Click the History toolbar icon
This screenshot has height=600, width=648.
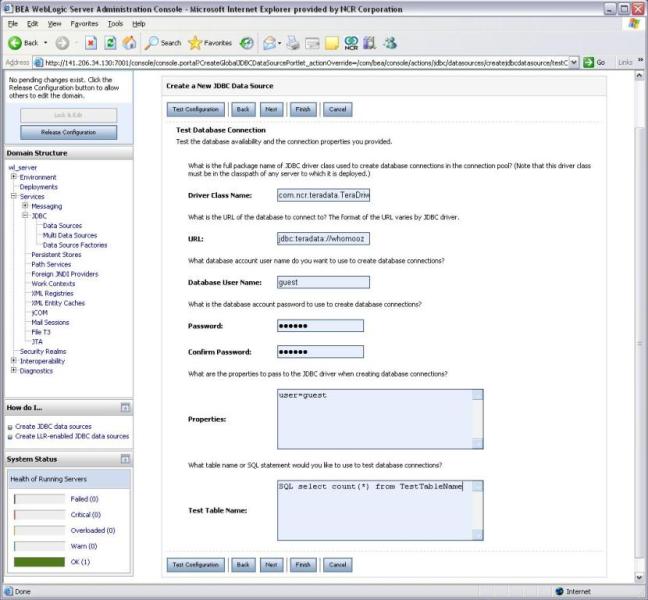247,43
